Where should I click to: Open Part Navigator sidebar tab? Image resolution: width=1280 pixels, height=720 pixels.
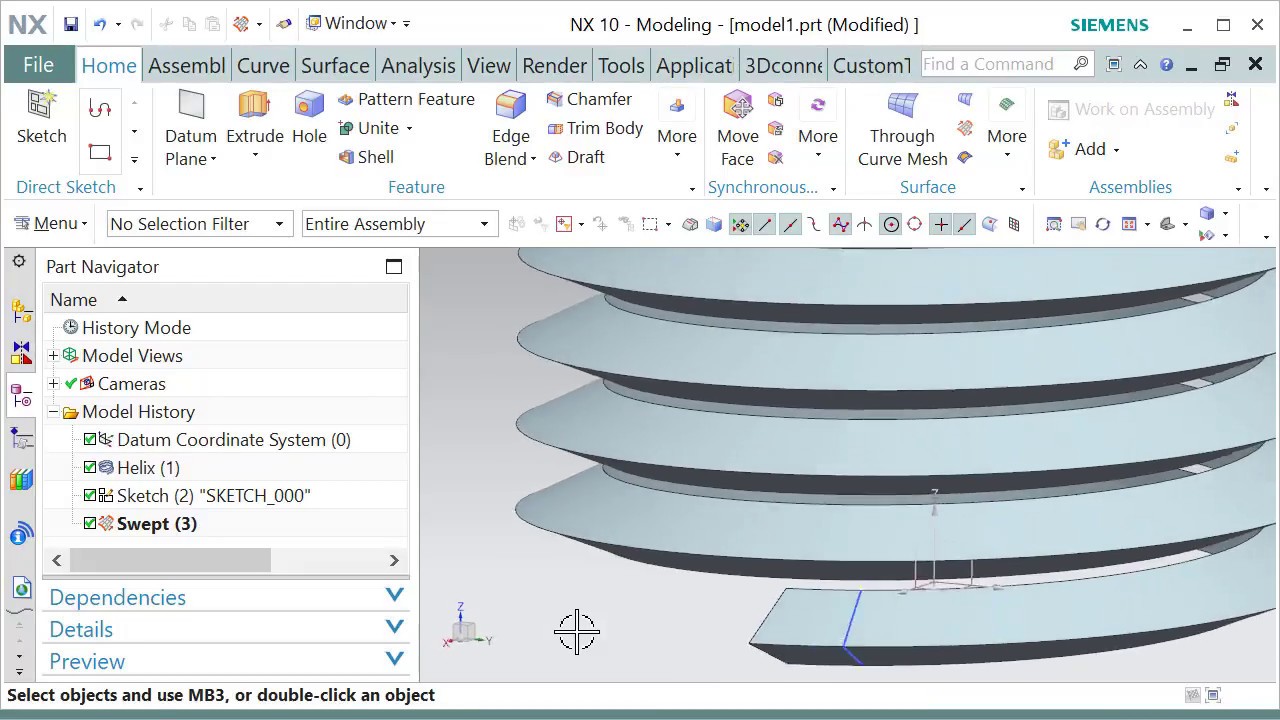(21, 396)
